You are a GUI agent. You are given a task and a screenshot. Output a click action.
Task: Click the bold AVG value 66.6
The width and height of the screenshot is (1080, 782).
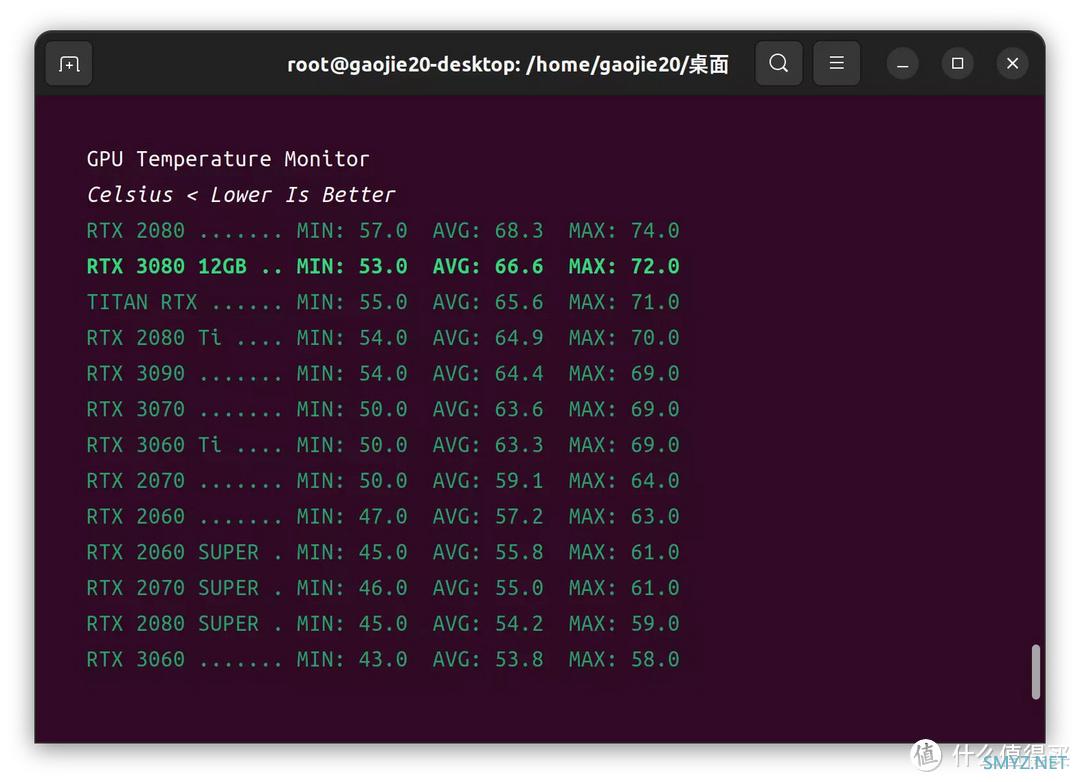519,267
